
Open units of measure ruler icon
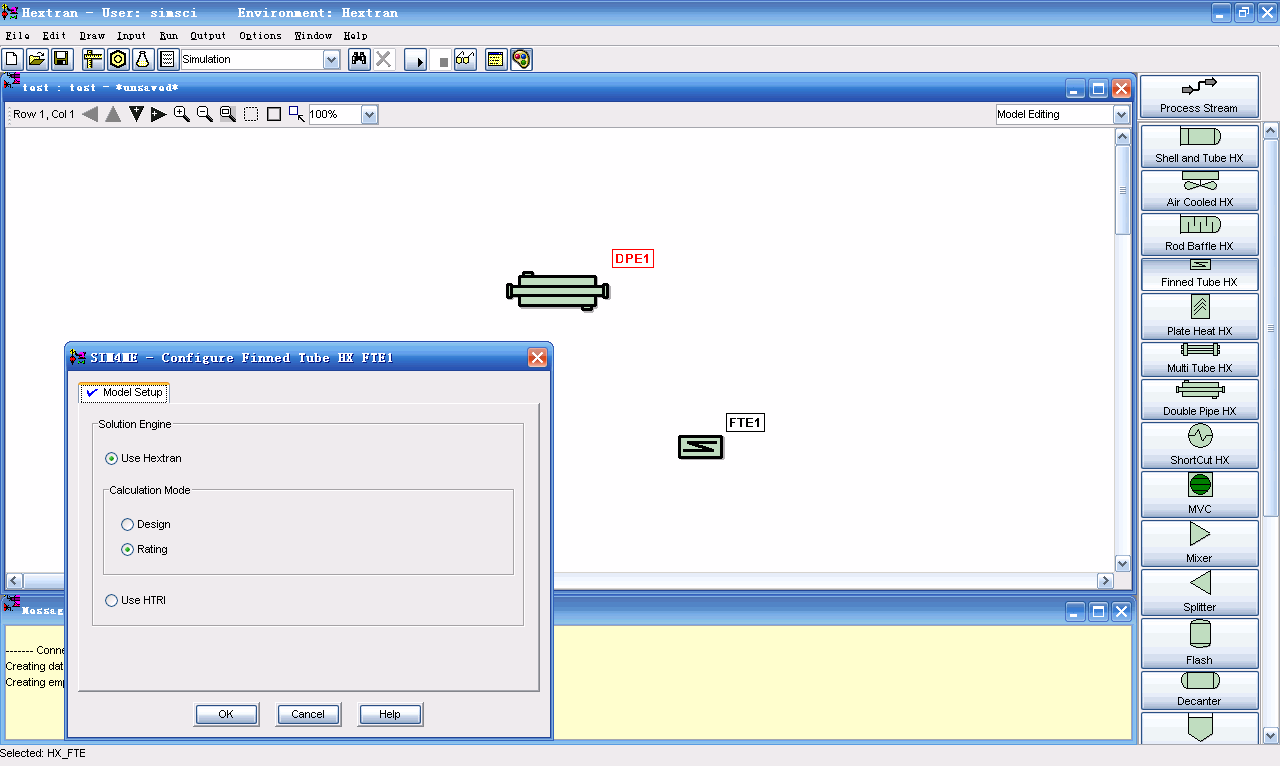(93, 59)
